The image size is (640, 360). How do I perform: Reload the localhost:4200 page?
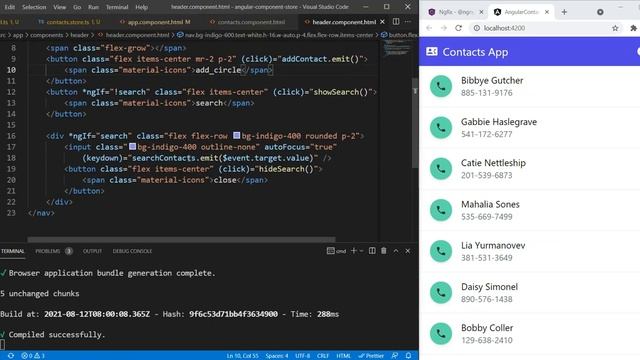458,28
